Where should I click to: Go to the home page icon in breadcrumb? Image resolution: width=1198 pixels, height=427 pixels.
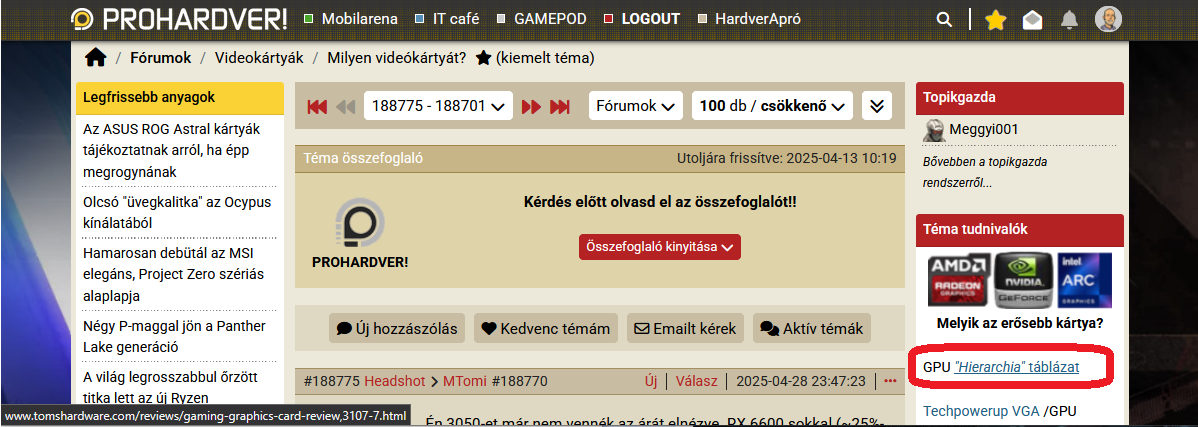point(95,58)
